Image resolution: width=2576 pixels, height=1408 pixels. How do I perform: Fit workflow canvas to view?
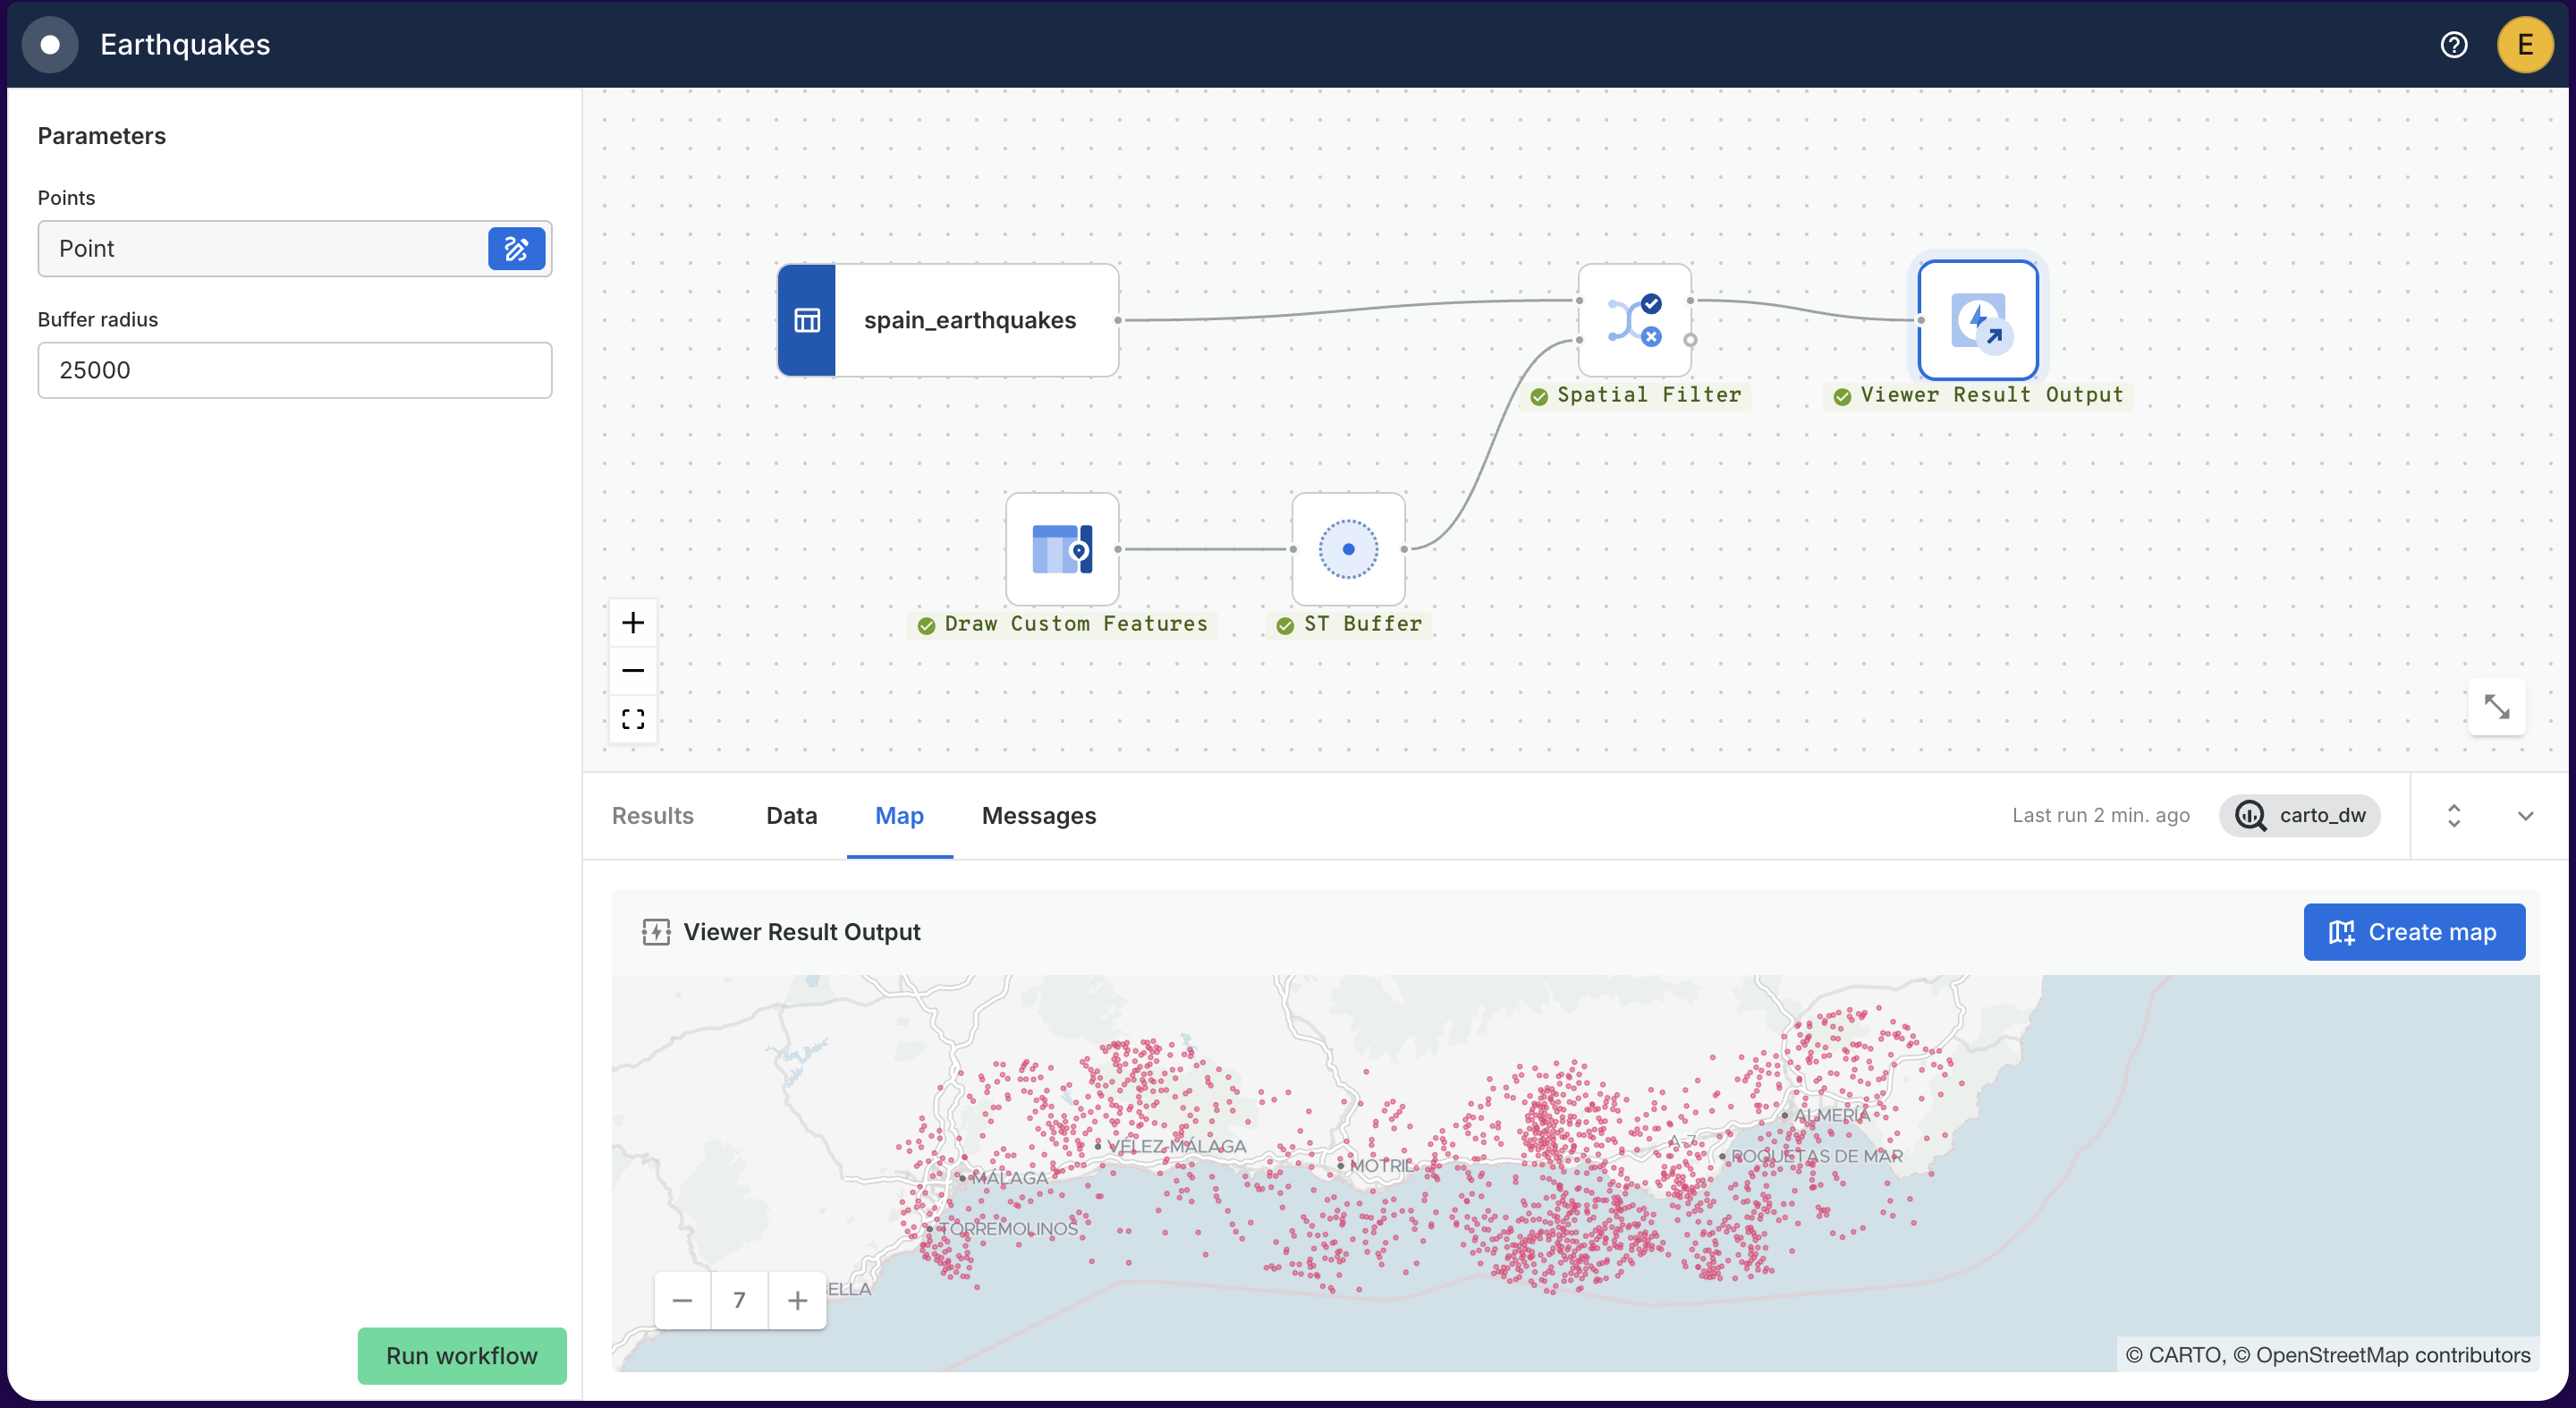point(632,718)
